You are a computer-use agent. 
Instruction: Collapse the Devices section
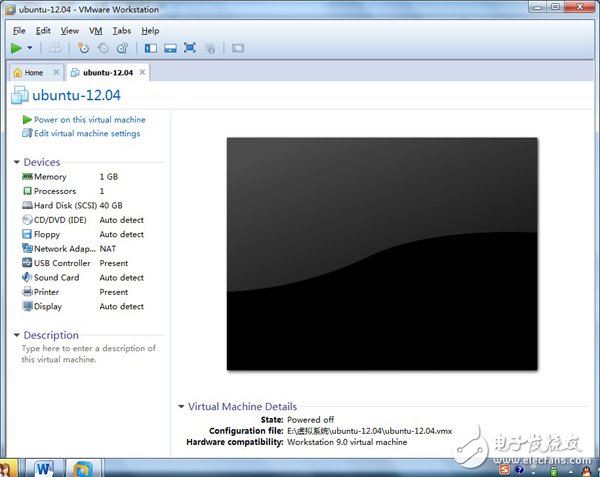tap(17, 162)
